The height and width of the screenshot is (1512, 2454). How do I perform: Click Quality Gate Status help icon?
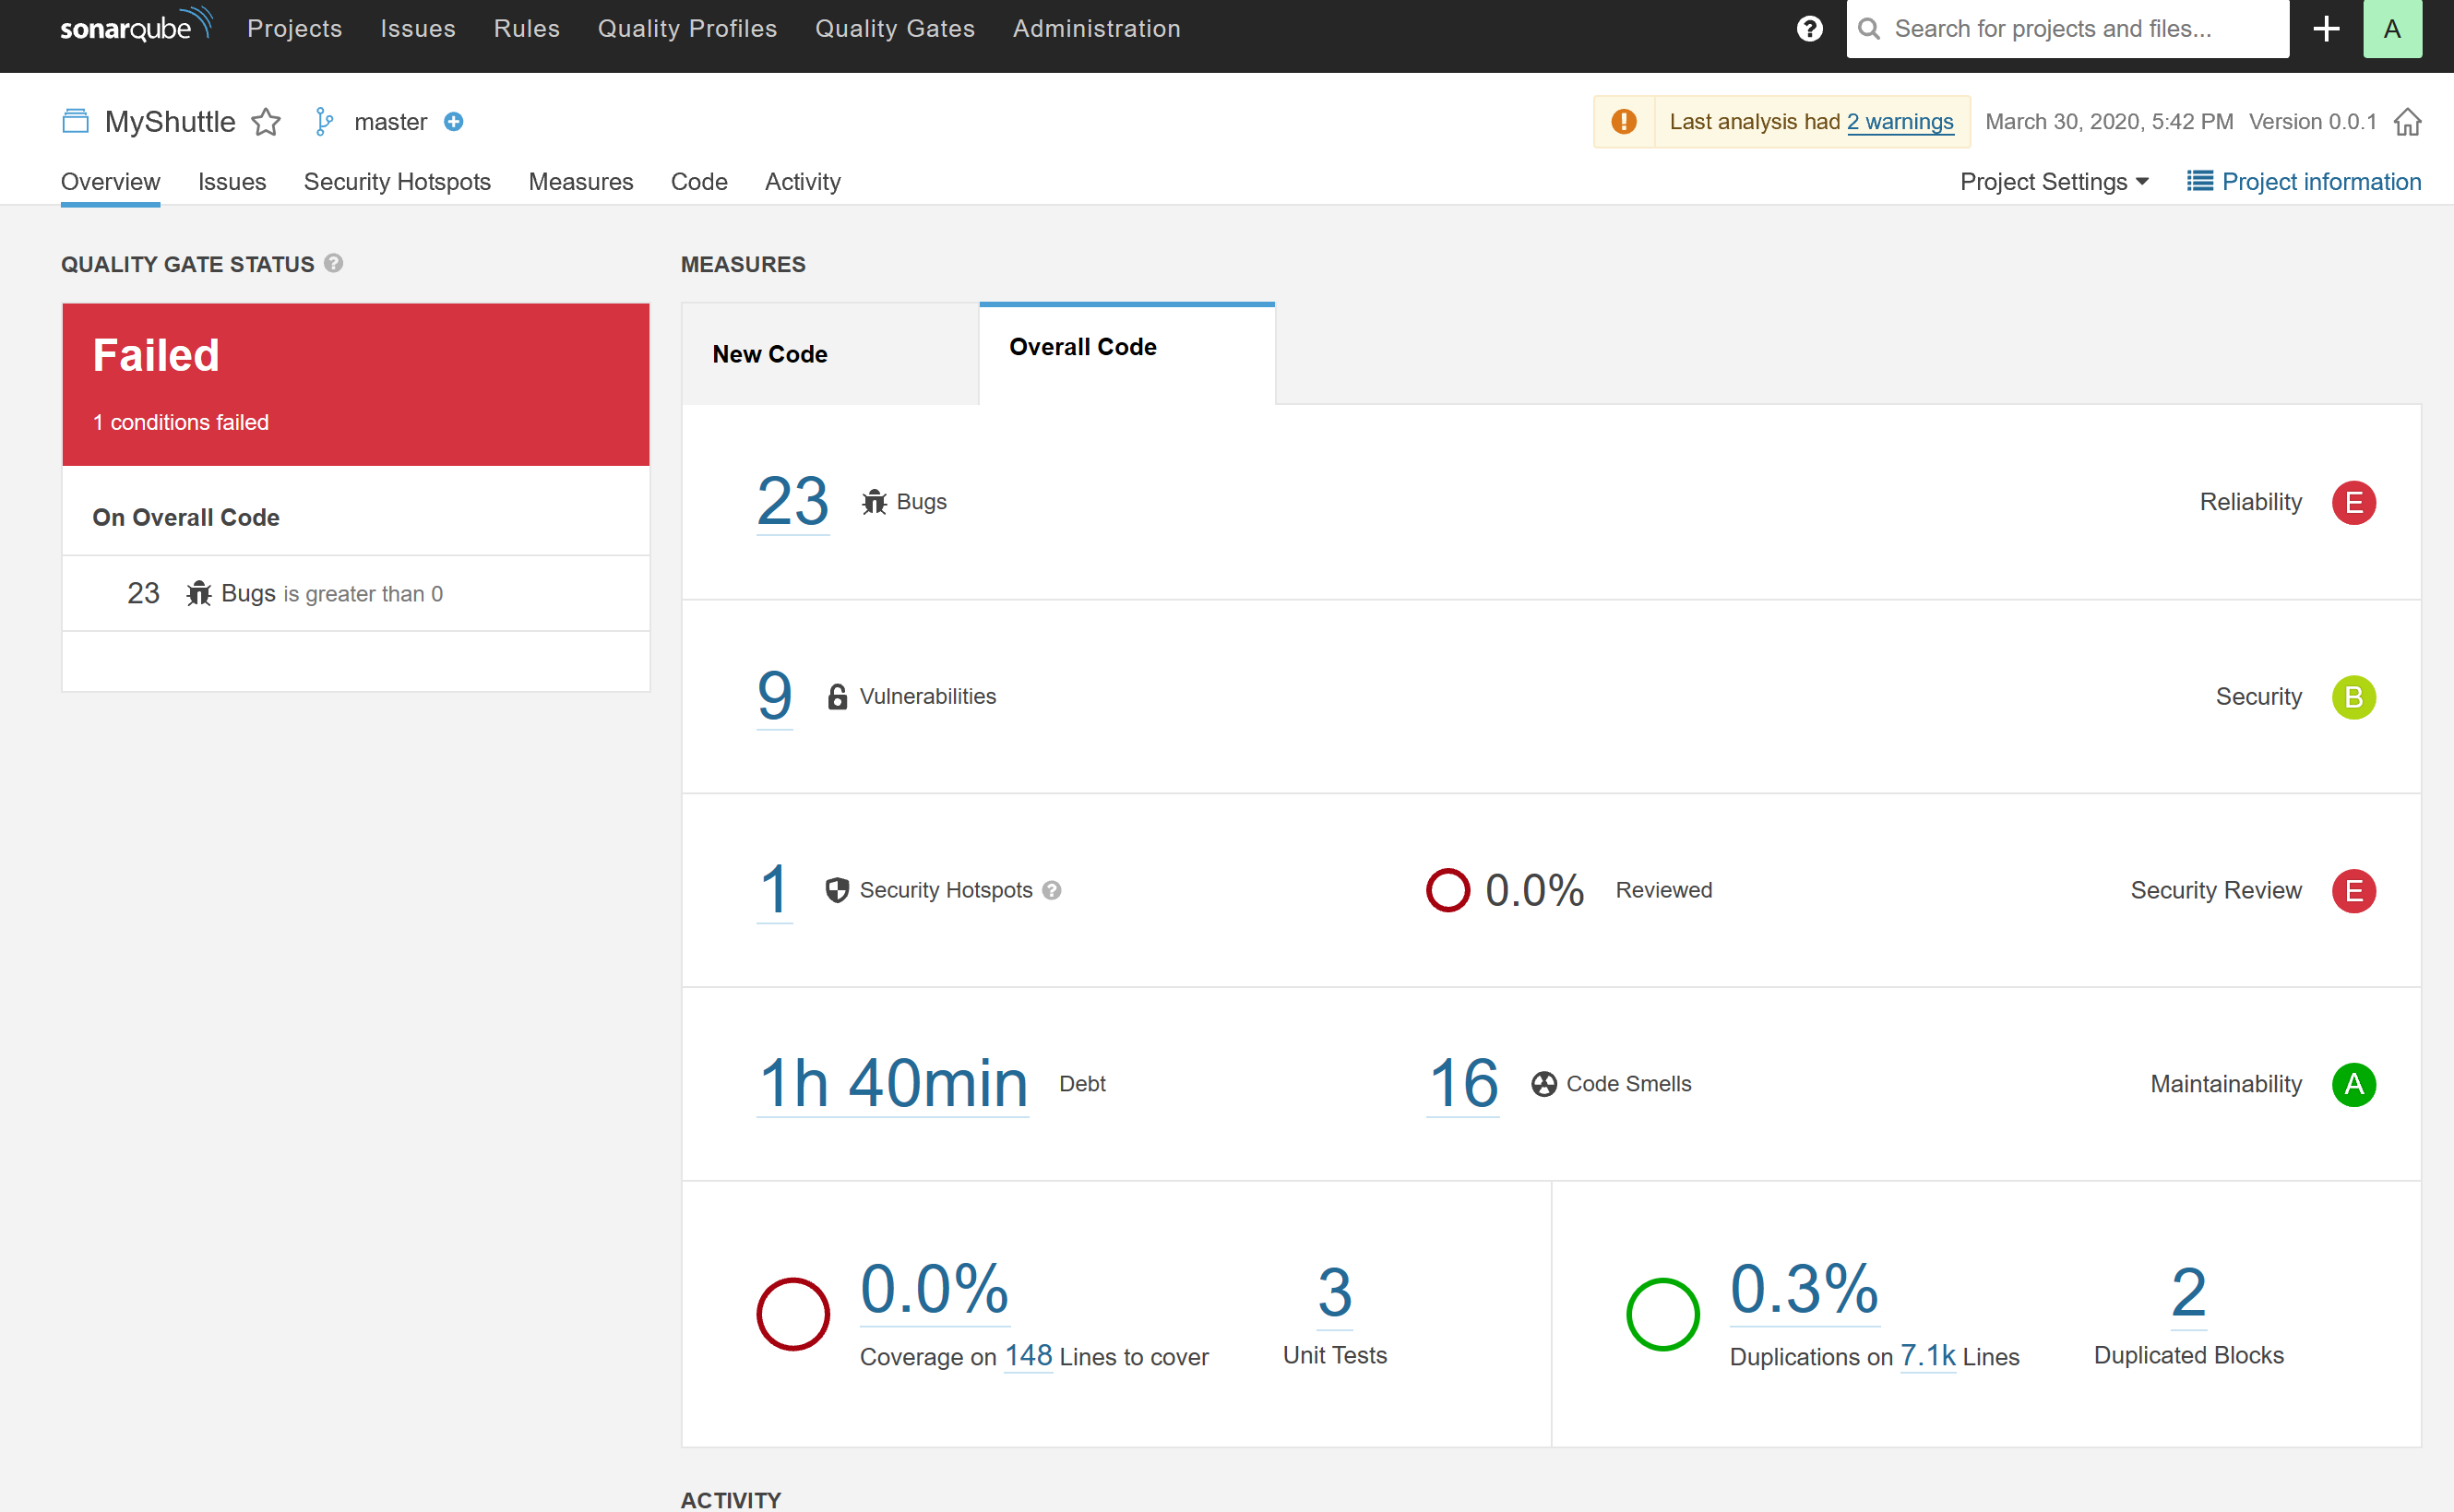(334, 263)
